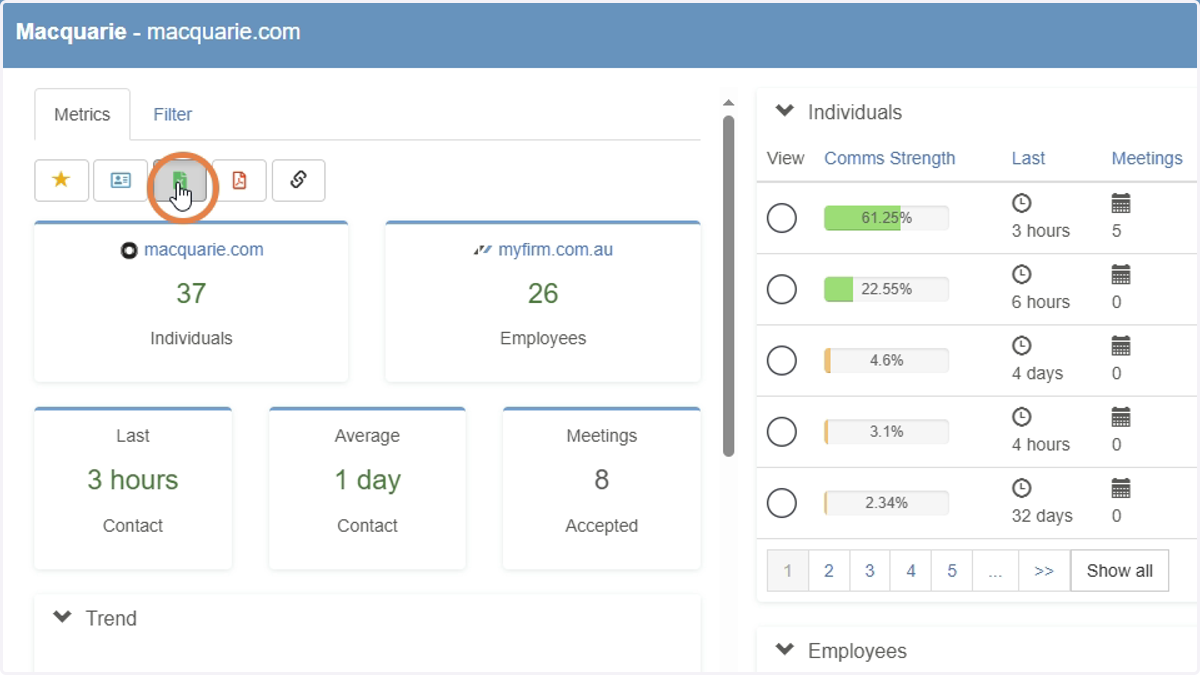
Task: Go to page 2 of individuals
Action: tap(829, 571)
